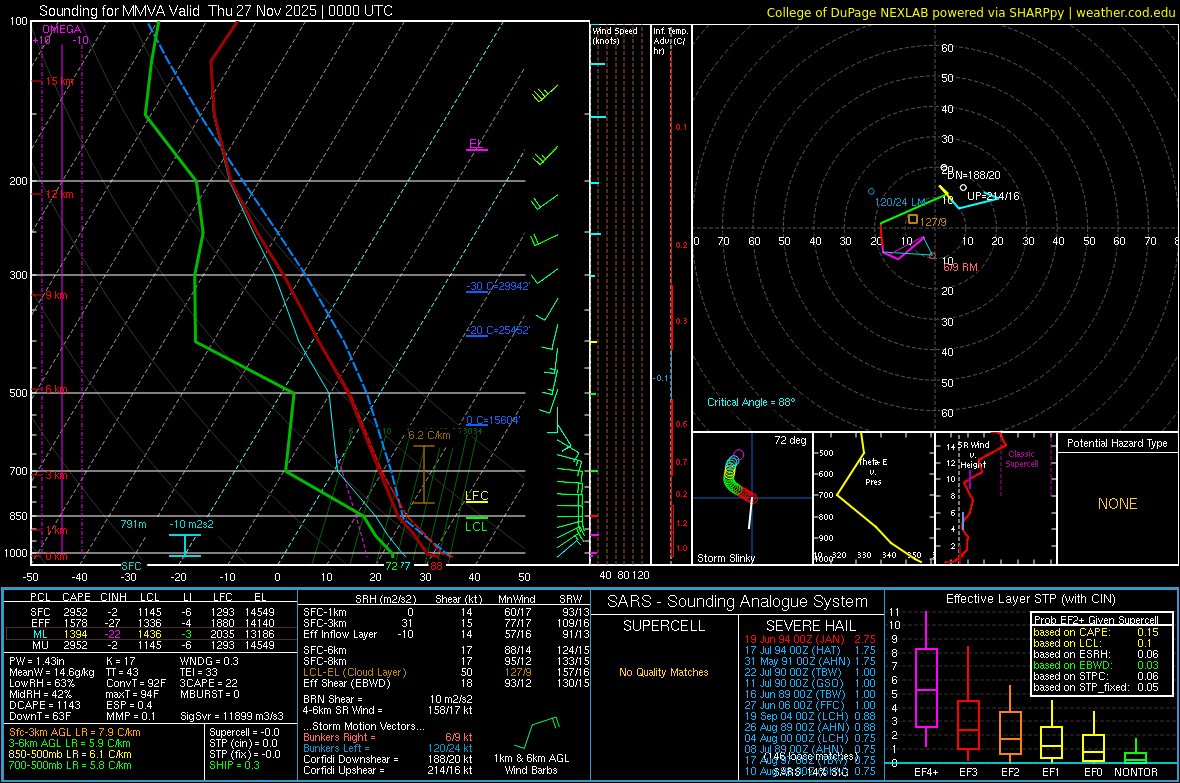Click the 'STP (cin) = 0.0' value
This screenshot has width=1180, height=783.
click(x=243, y=743)
